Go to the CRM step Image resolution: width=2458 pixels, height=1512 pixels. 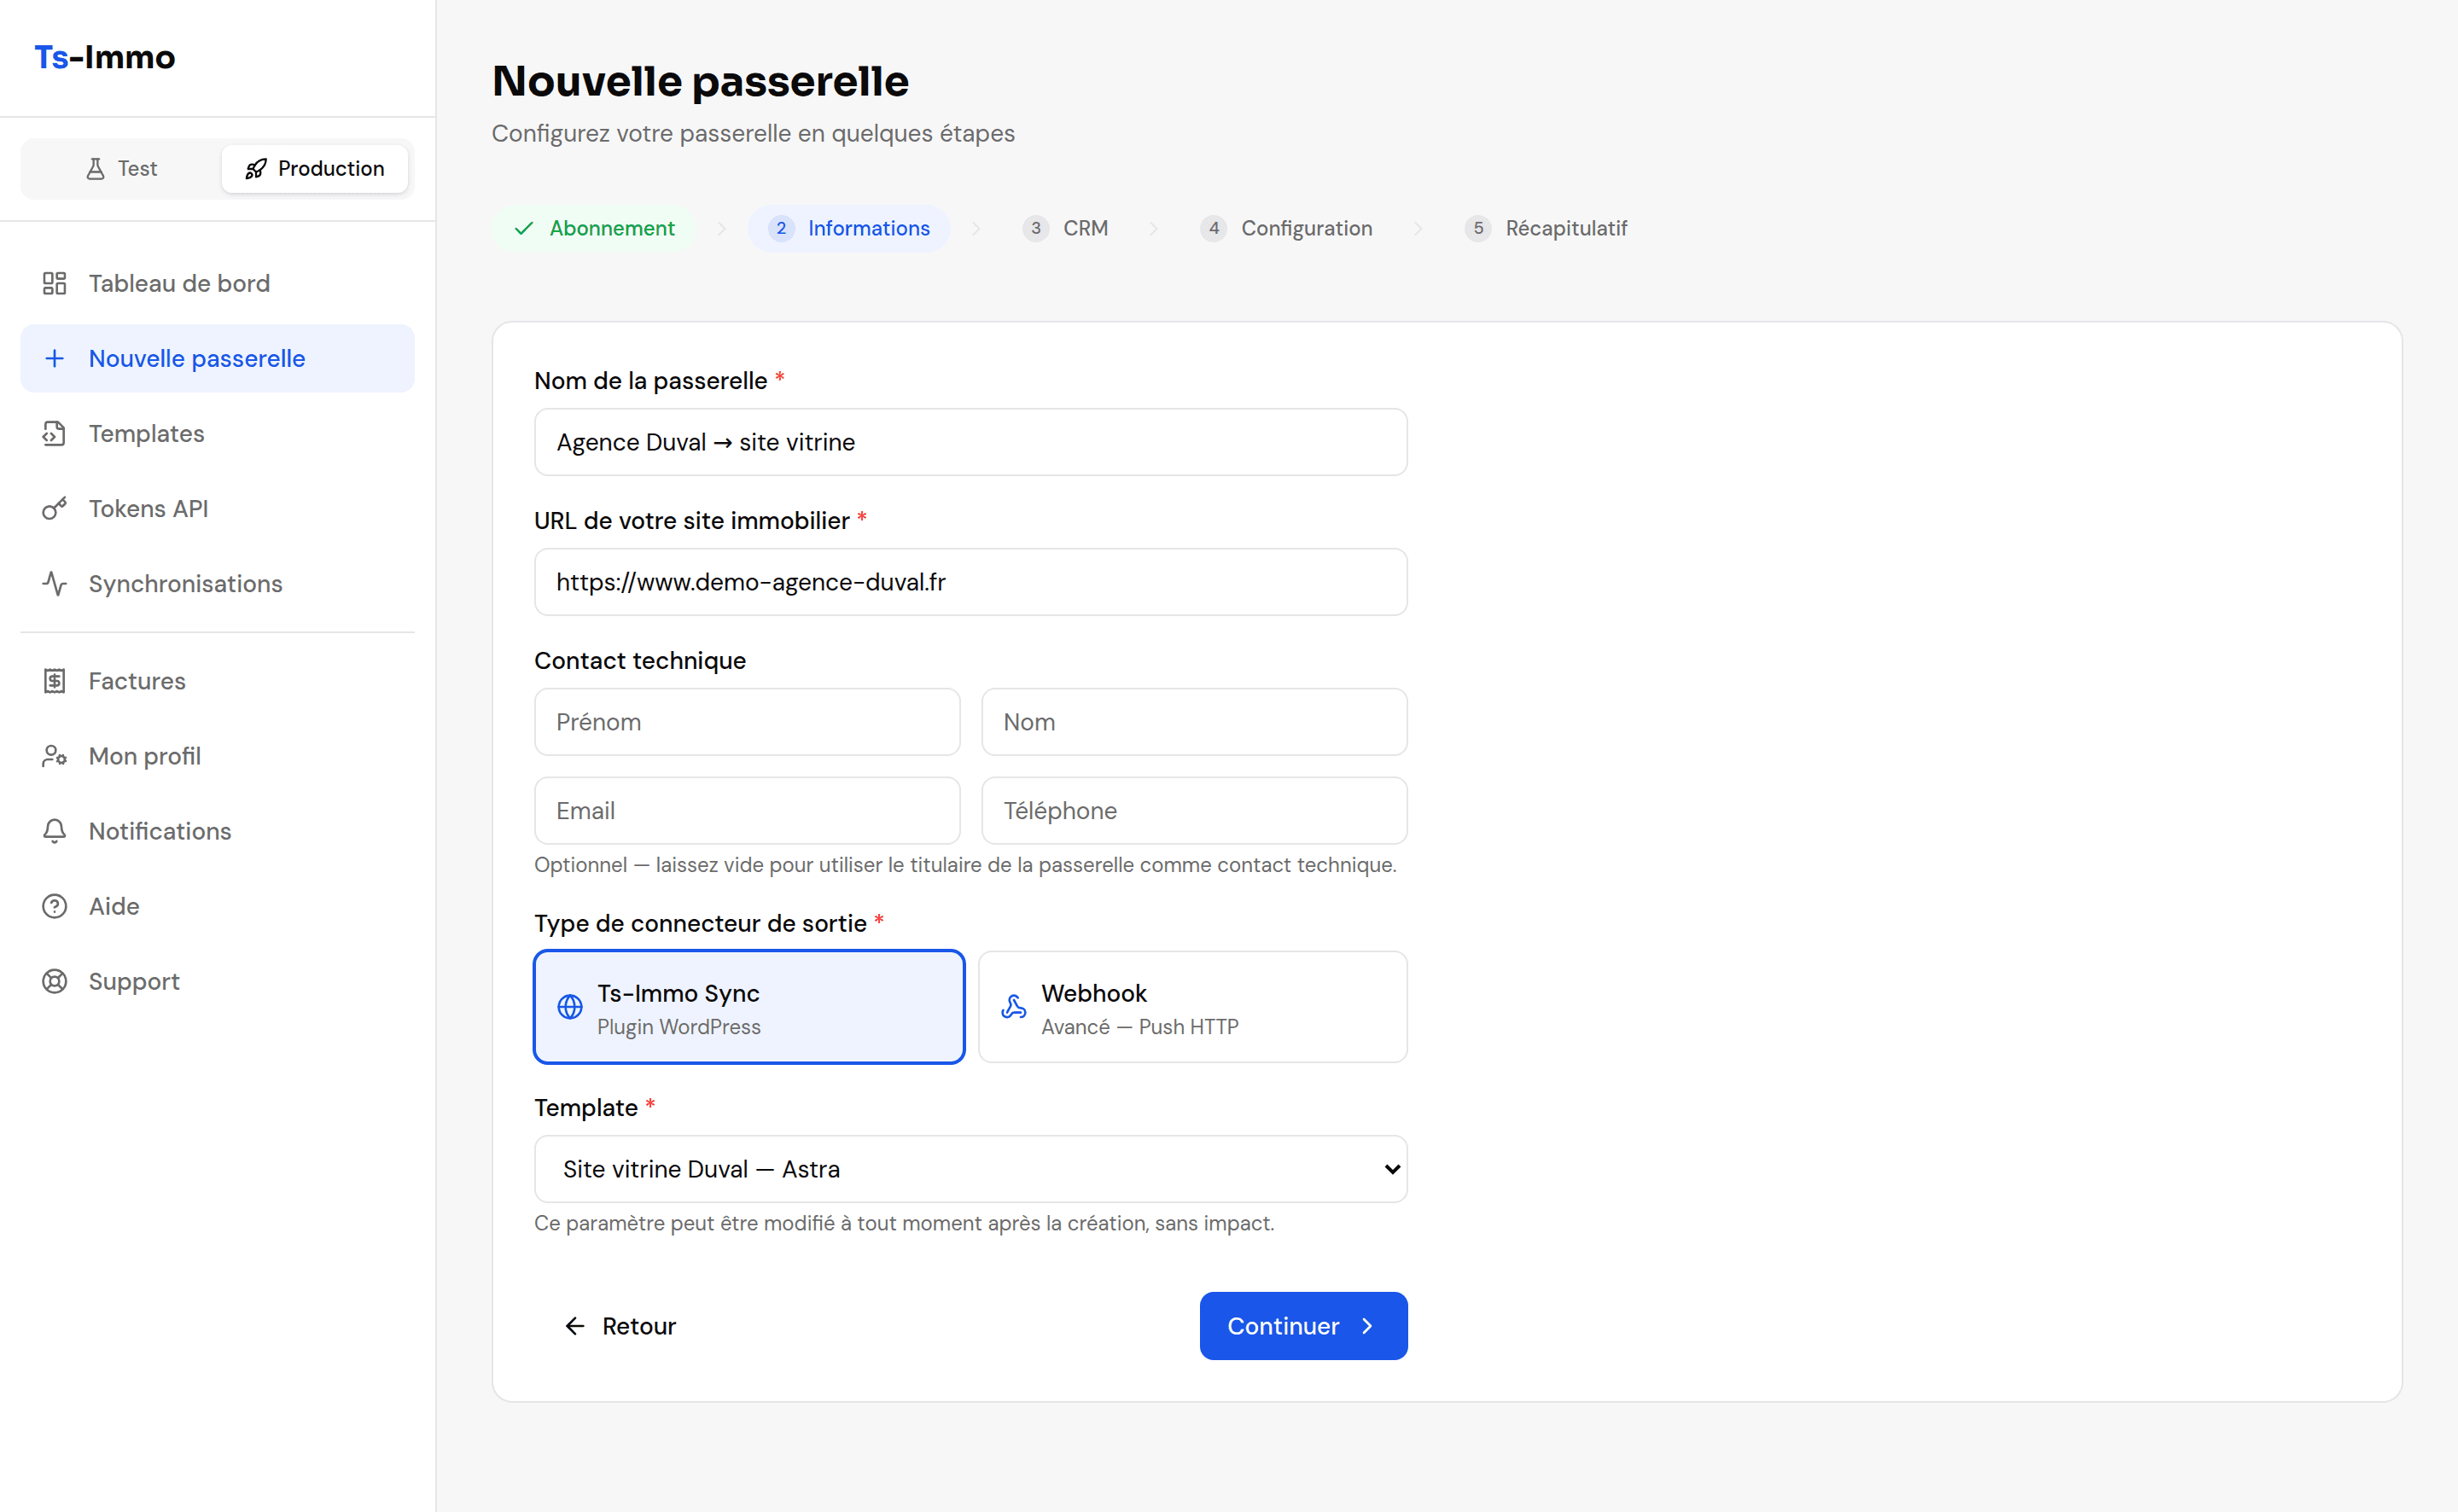[x=1066, y=228]
